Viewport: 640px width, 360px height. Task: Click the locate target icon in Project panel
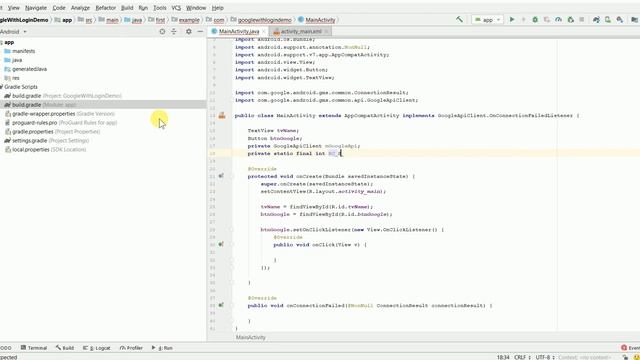click(x=162, y=31)
